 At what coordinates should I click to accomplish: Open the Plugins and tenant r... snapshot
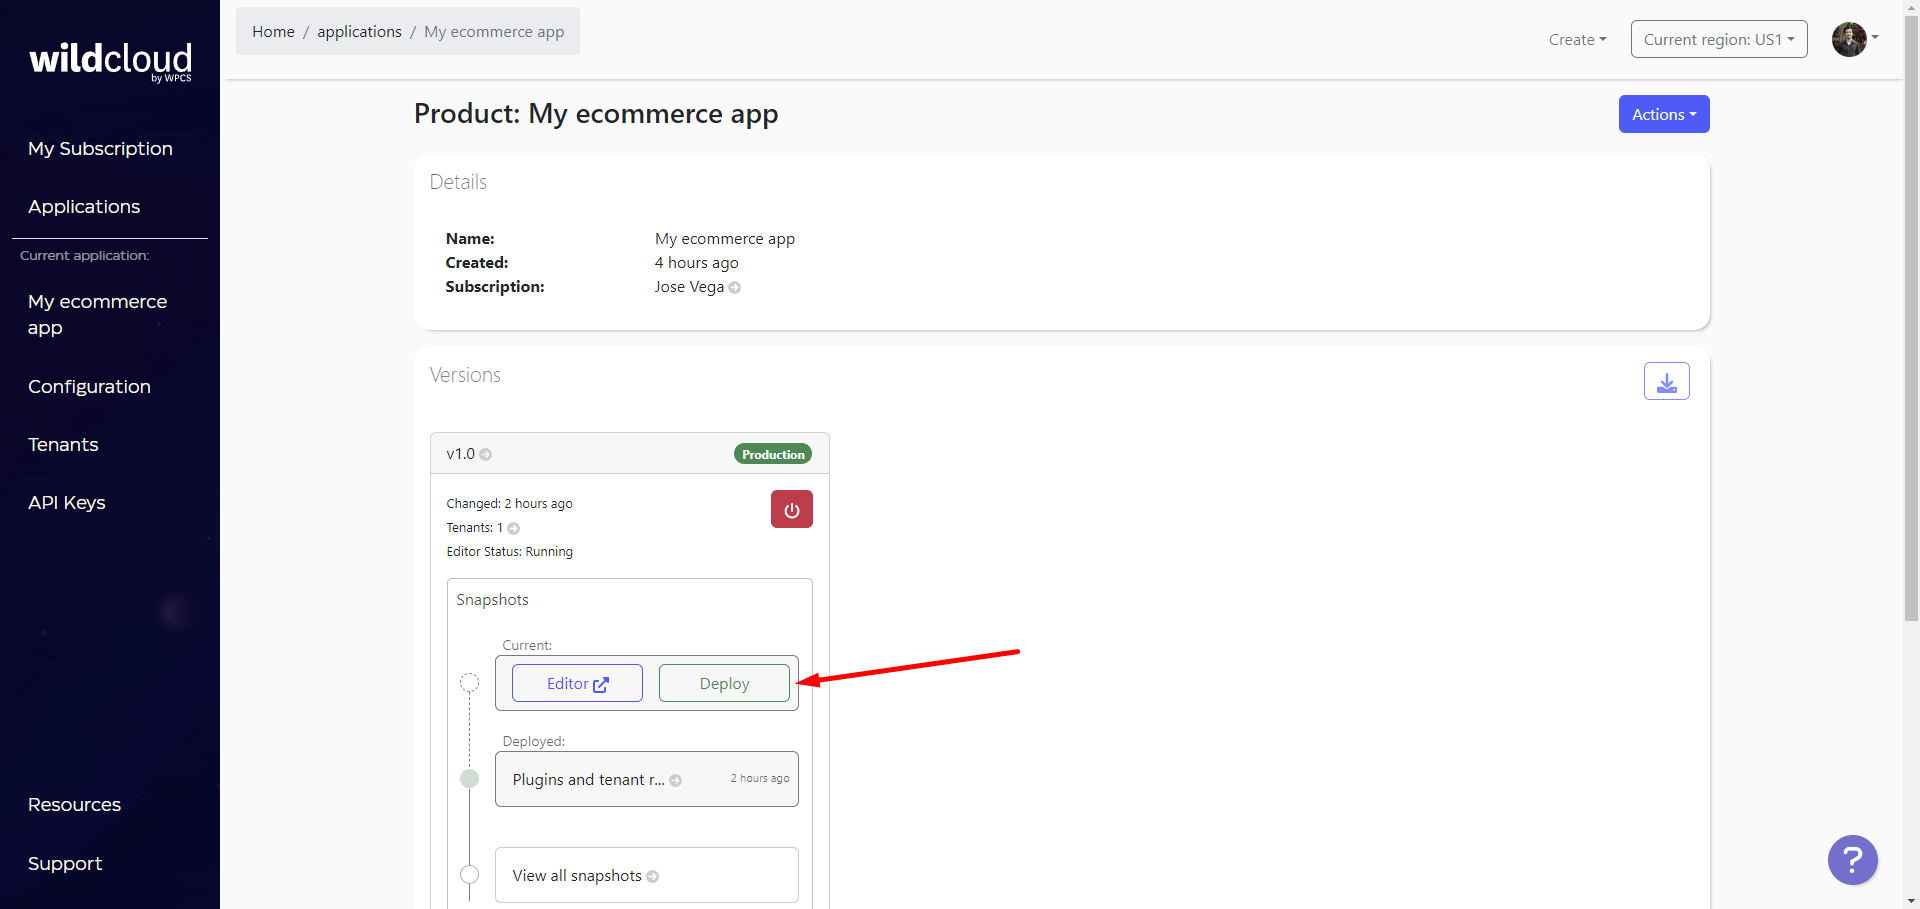click(x=646, y=779)
